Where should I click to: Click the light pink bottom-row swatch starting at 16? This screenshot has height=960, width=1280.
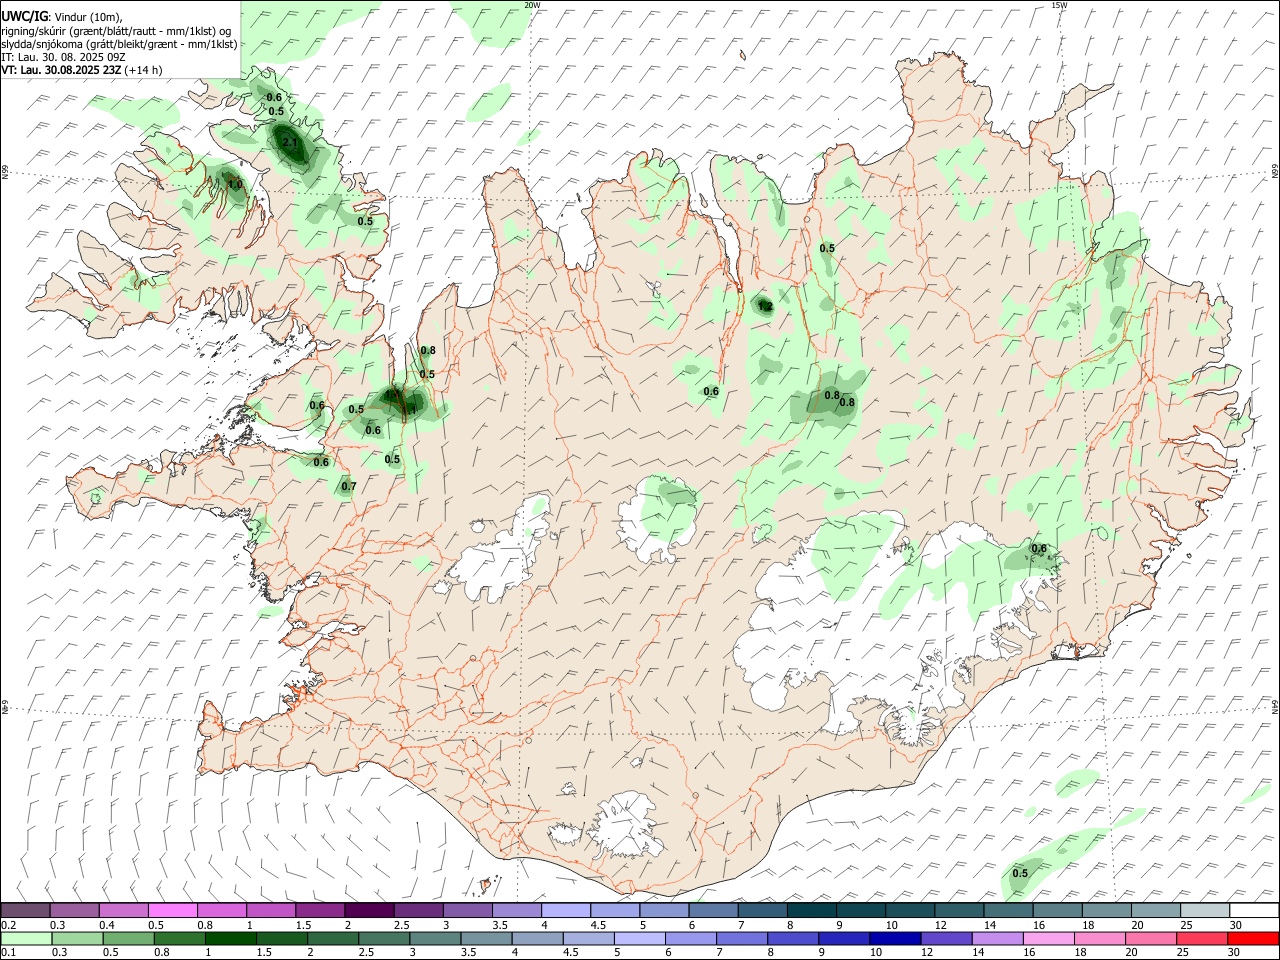point(1047,938)
